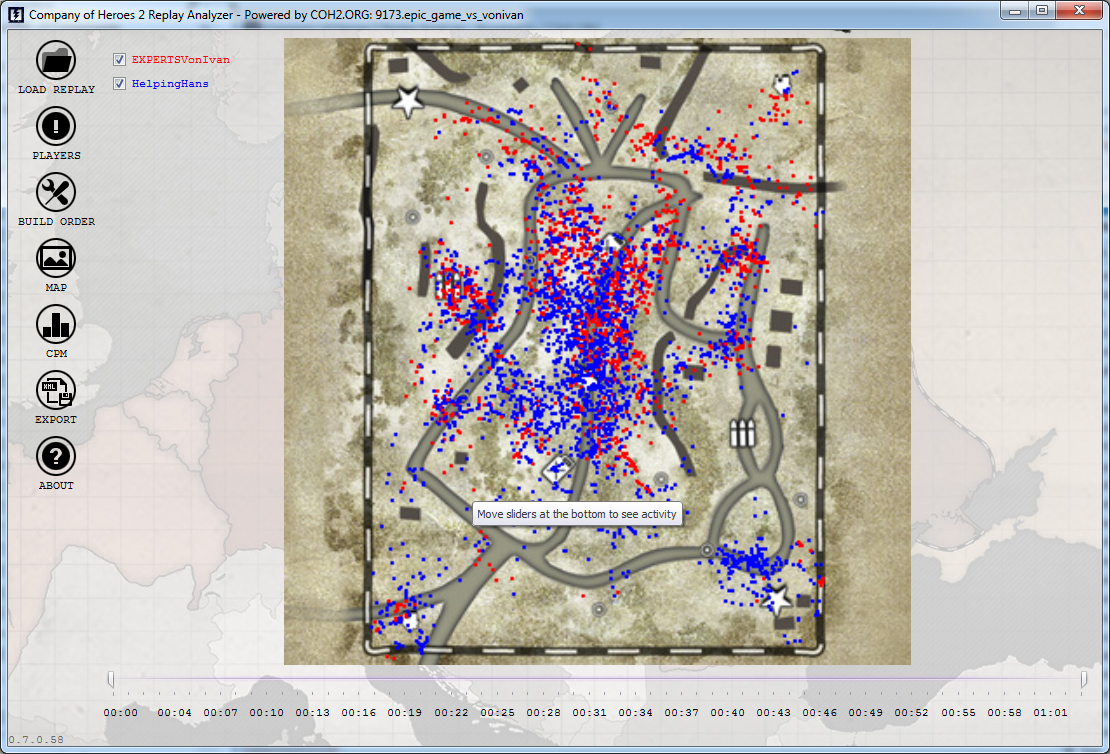Click the white star at map top-left
This screenshot has width=1110, height=754.
click(x=408, y=101)
